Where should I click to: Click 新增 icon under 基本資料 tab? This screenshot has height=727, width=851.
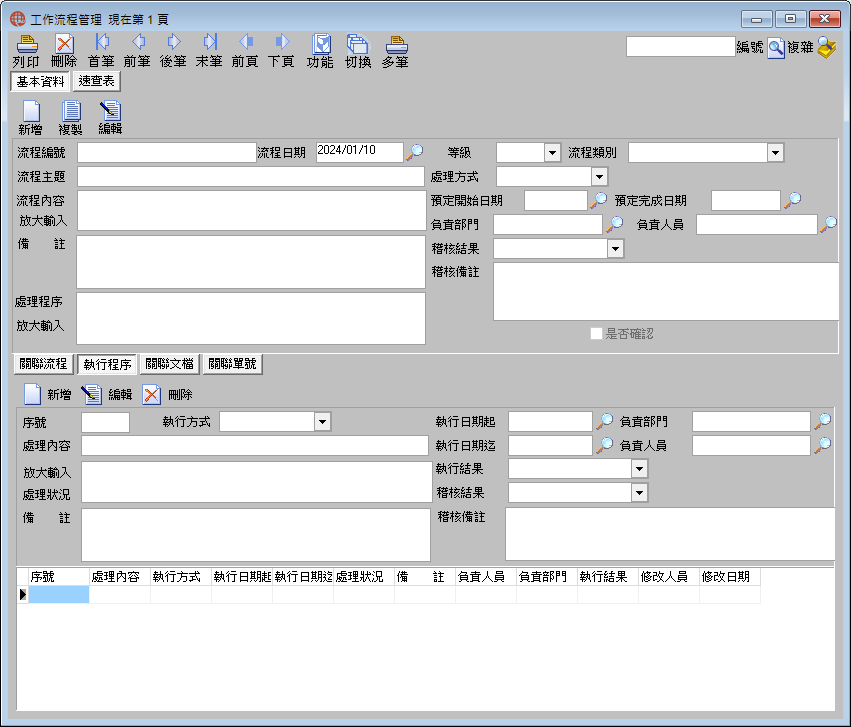tap(31, 111)
